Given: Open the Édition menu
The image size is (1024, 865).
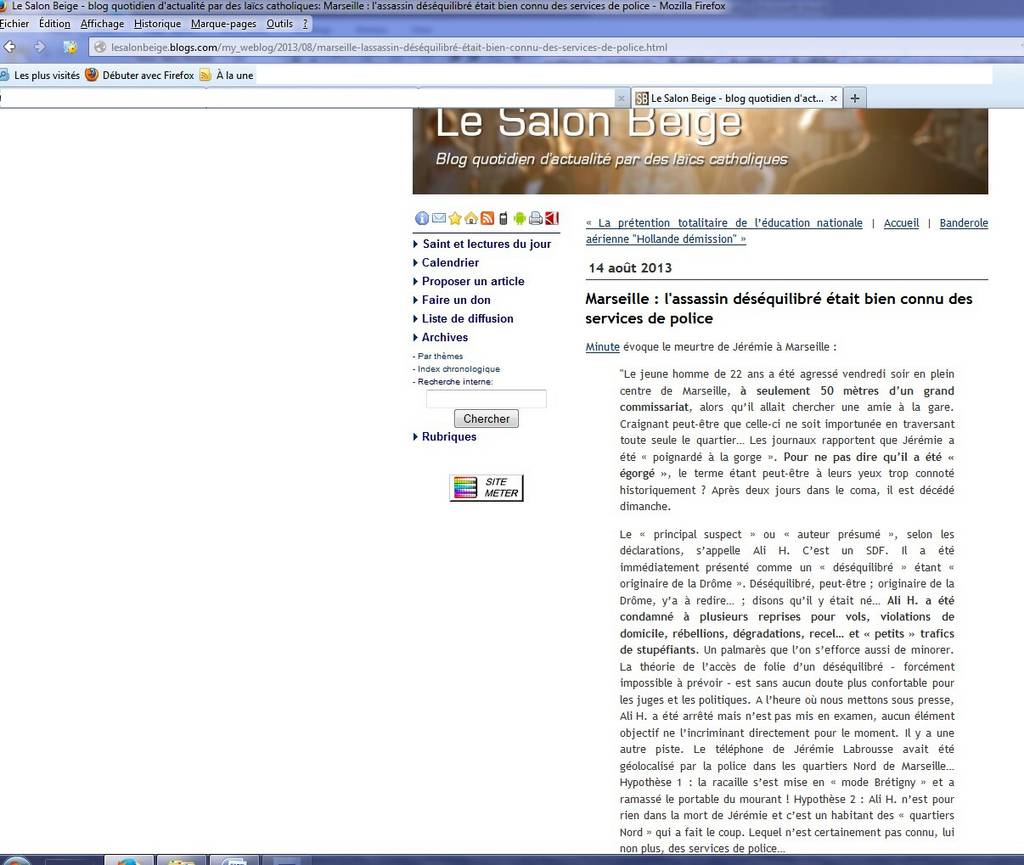Looking at the screenshot, I should [x=55, y=24].
